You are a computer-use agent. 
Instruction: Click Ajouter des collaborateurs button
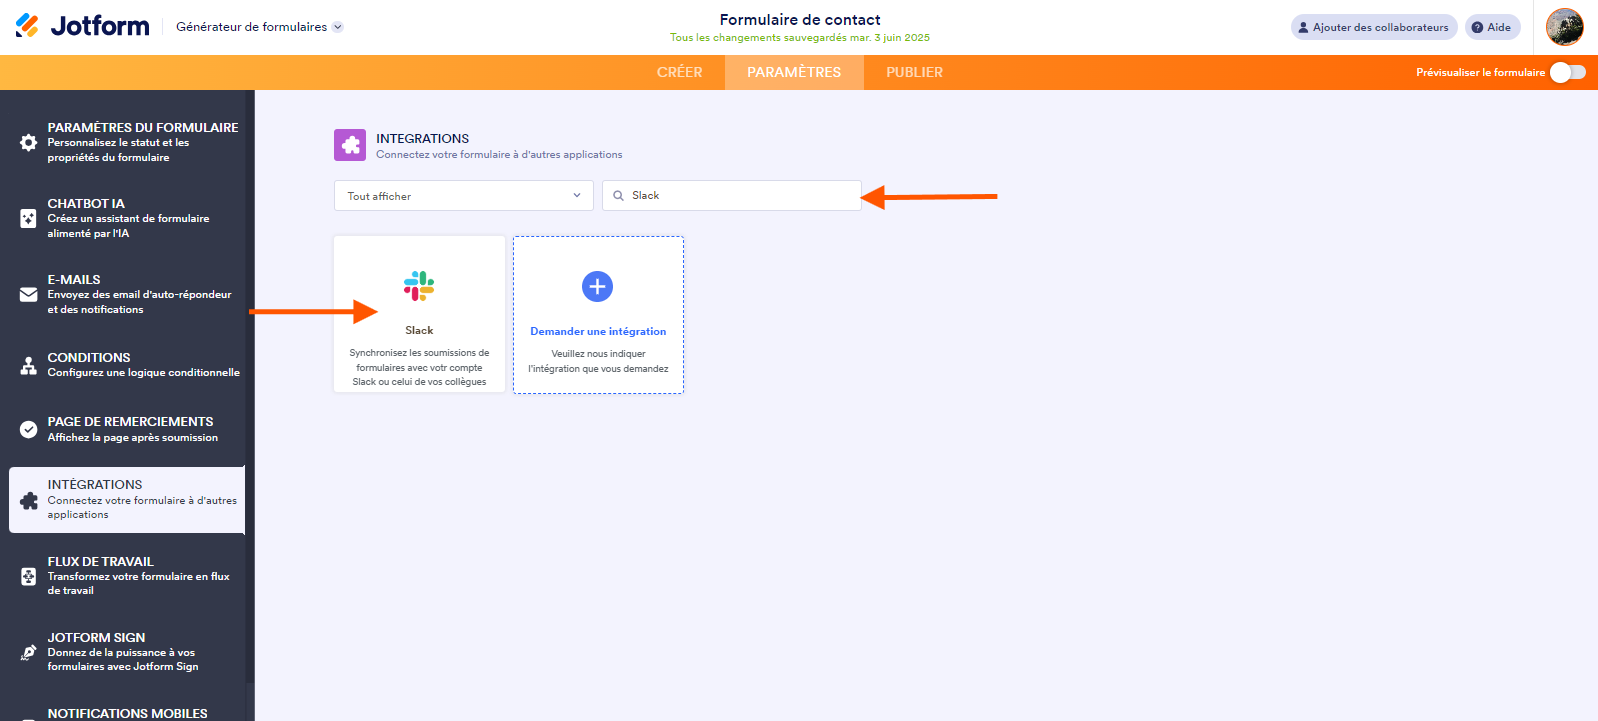coord(1374,27)
